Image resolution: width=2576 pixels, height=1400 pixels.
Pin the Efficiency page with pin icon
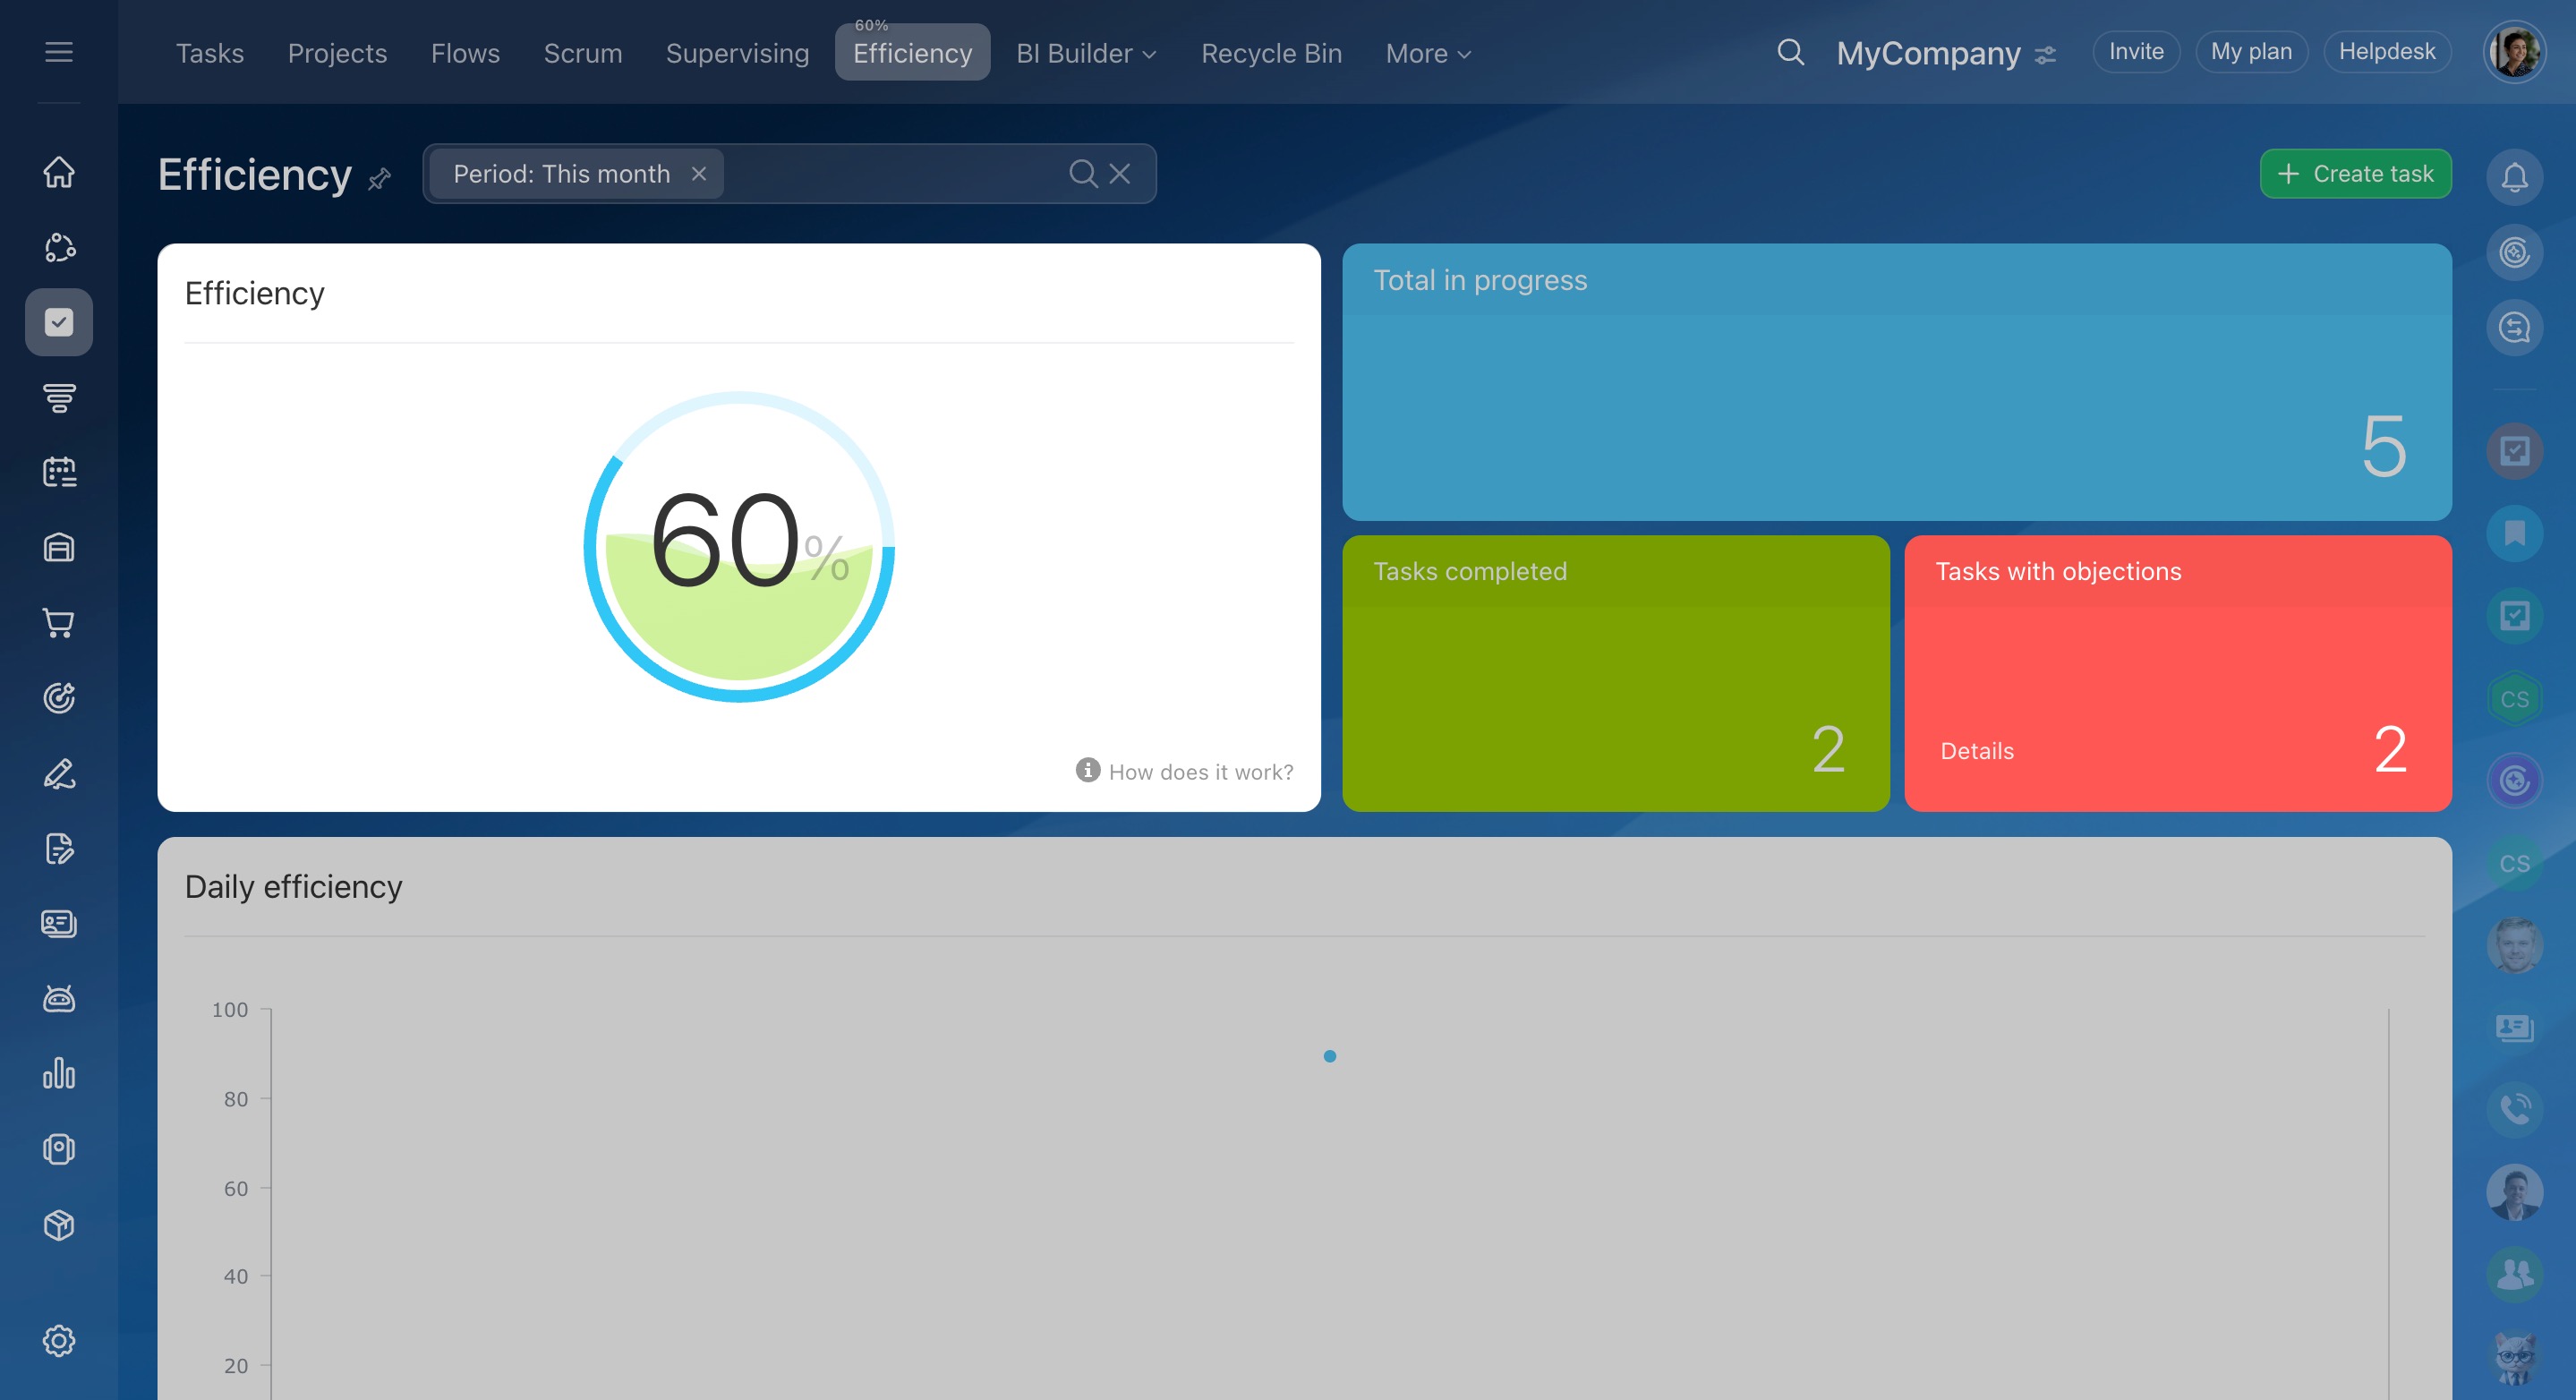[x=379, y=179]
